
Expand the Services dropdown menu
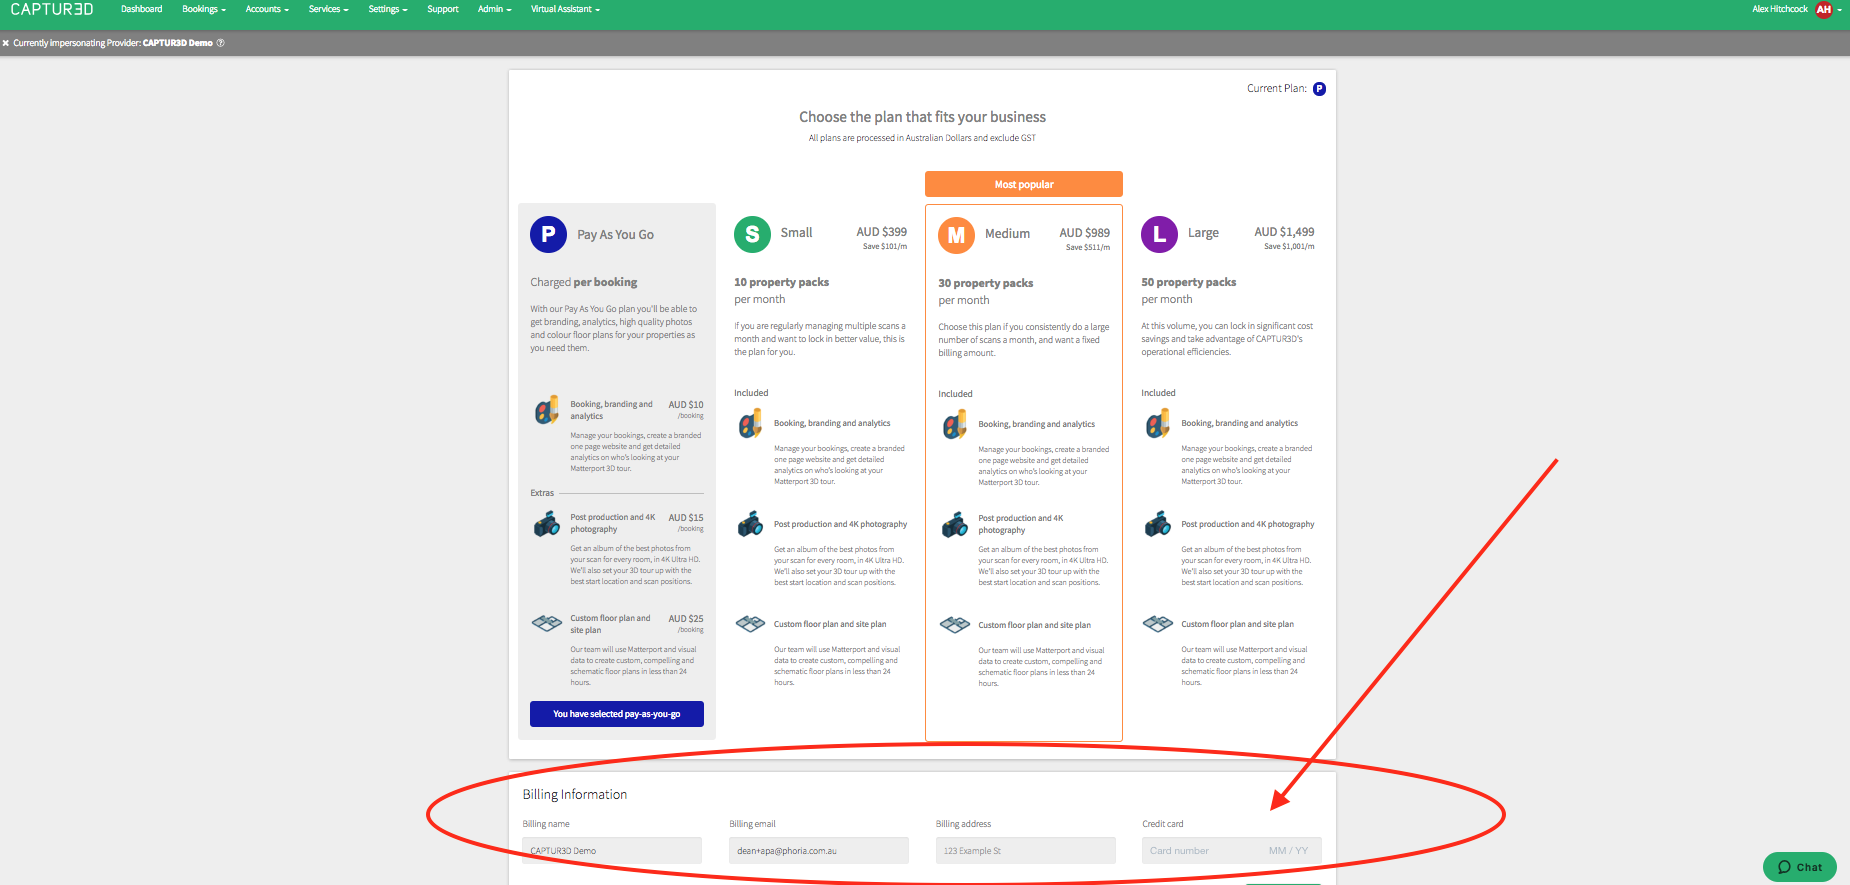[328, 9]
